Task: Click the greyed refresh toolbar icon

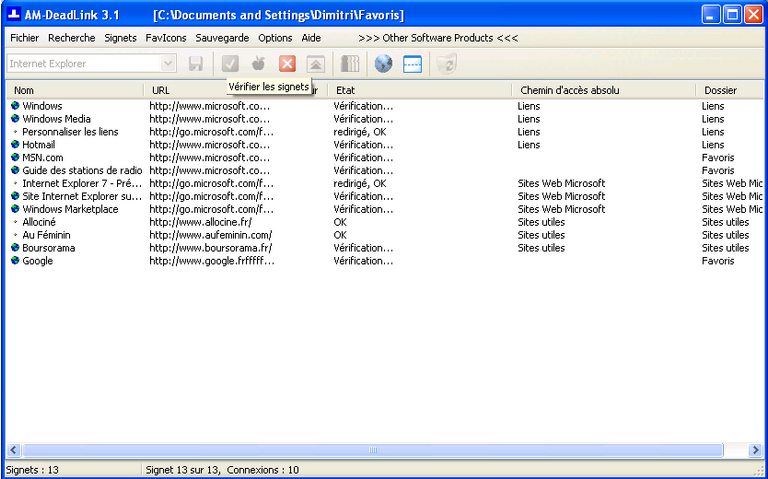Action: (x=447, y=64)
